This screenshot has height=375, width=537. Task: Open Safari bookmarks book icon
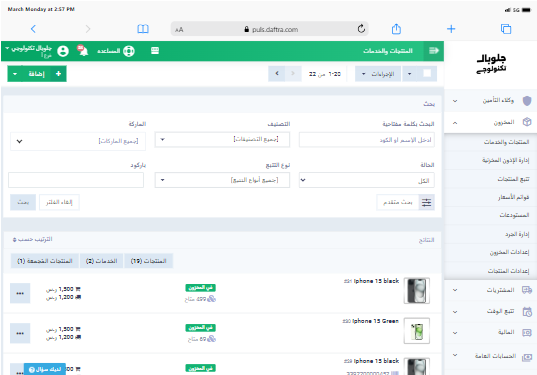[x=143, y=29]
